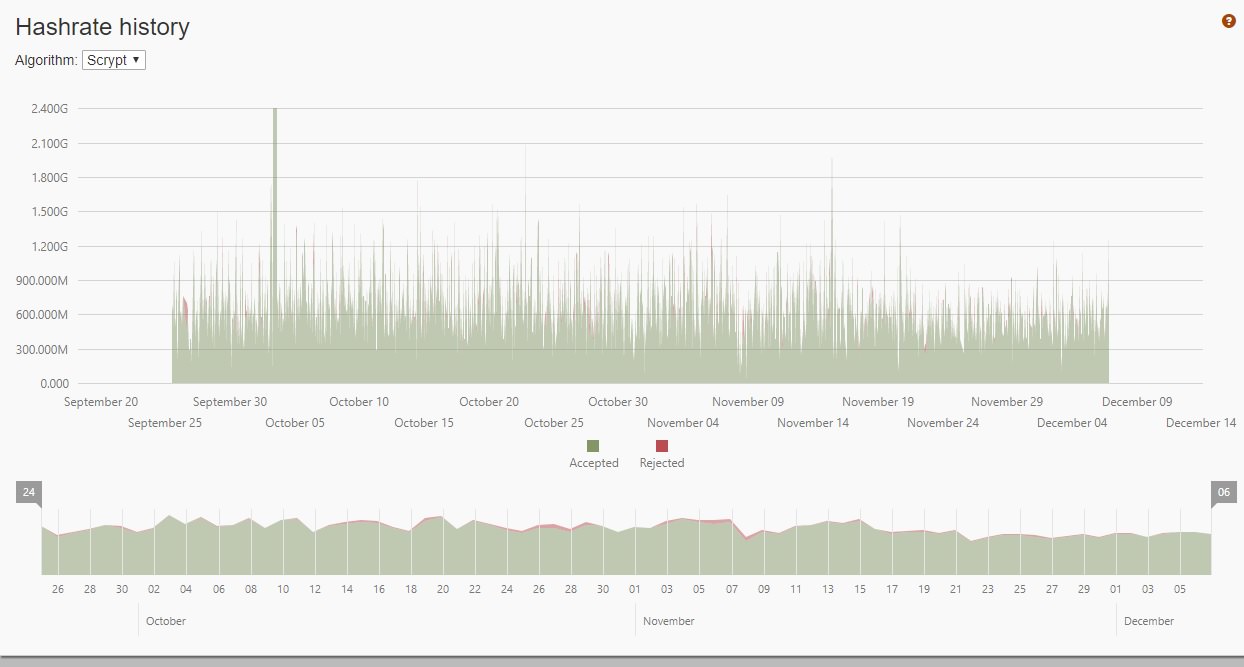Click the October 30 x-axis label
Image resolution: width=1244 pixels, height=667 pixels.
pos(618,402)
